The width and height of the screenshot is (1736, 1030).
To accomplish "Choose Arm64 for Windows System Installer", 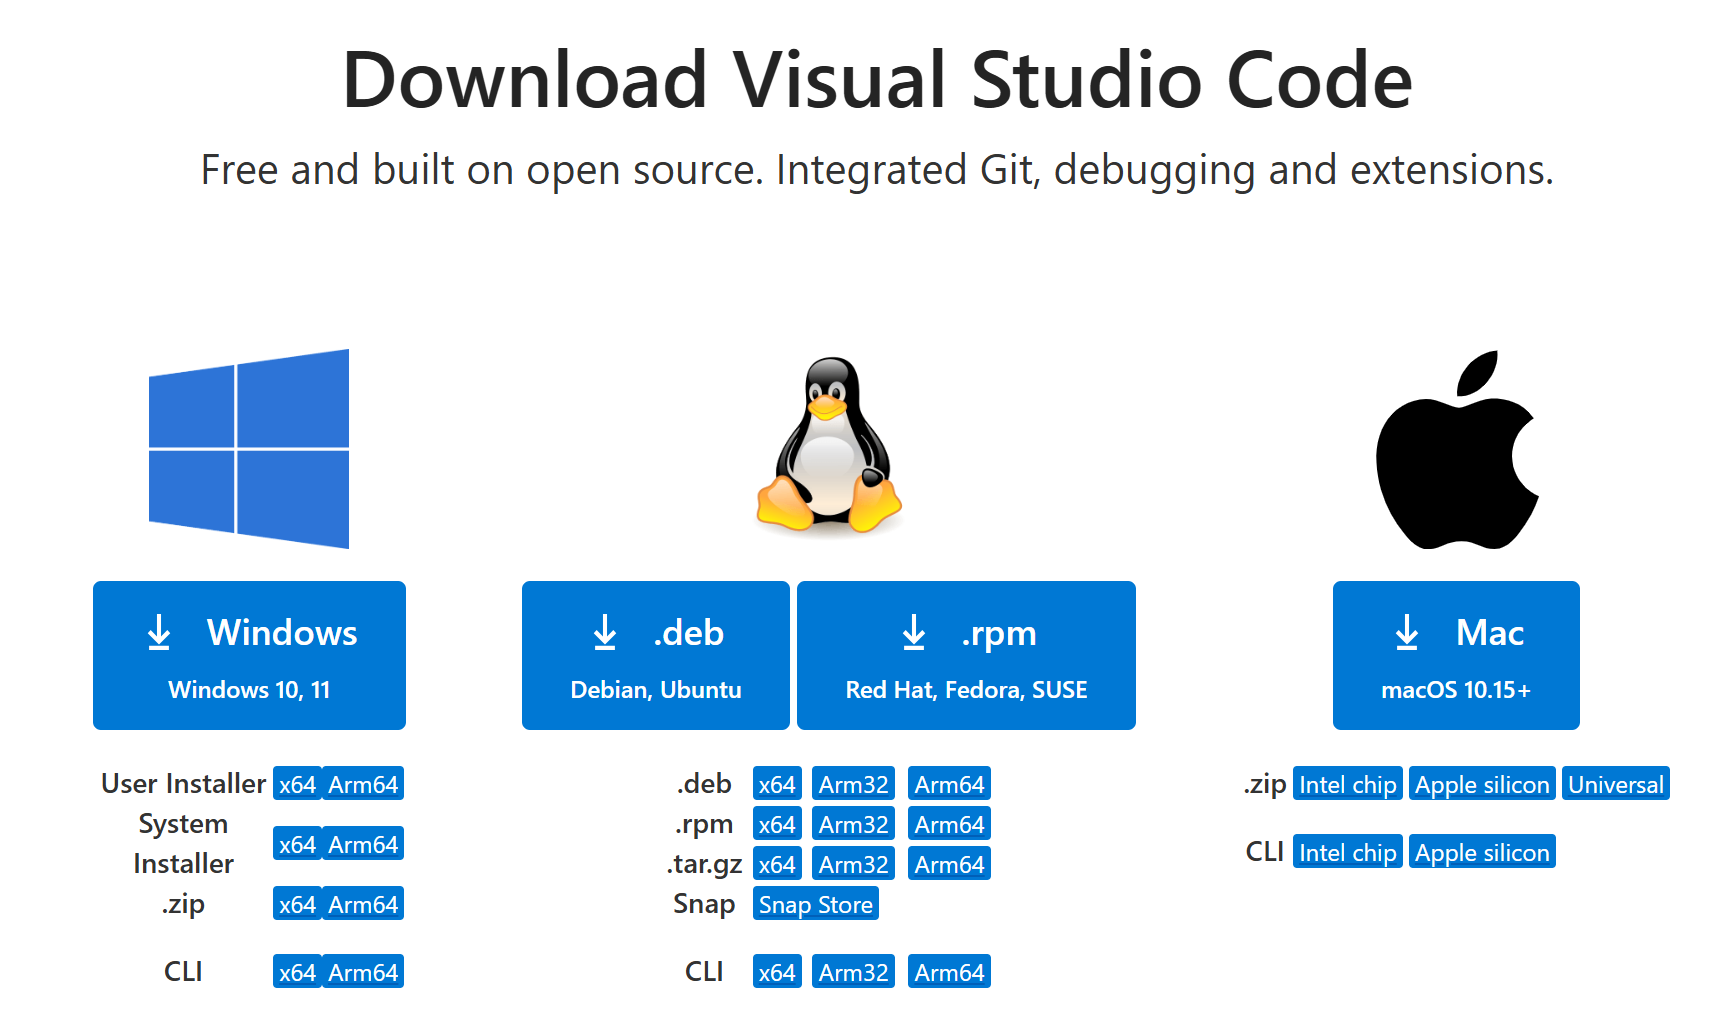I will (x=363, y=845).
